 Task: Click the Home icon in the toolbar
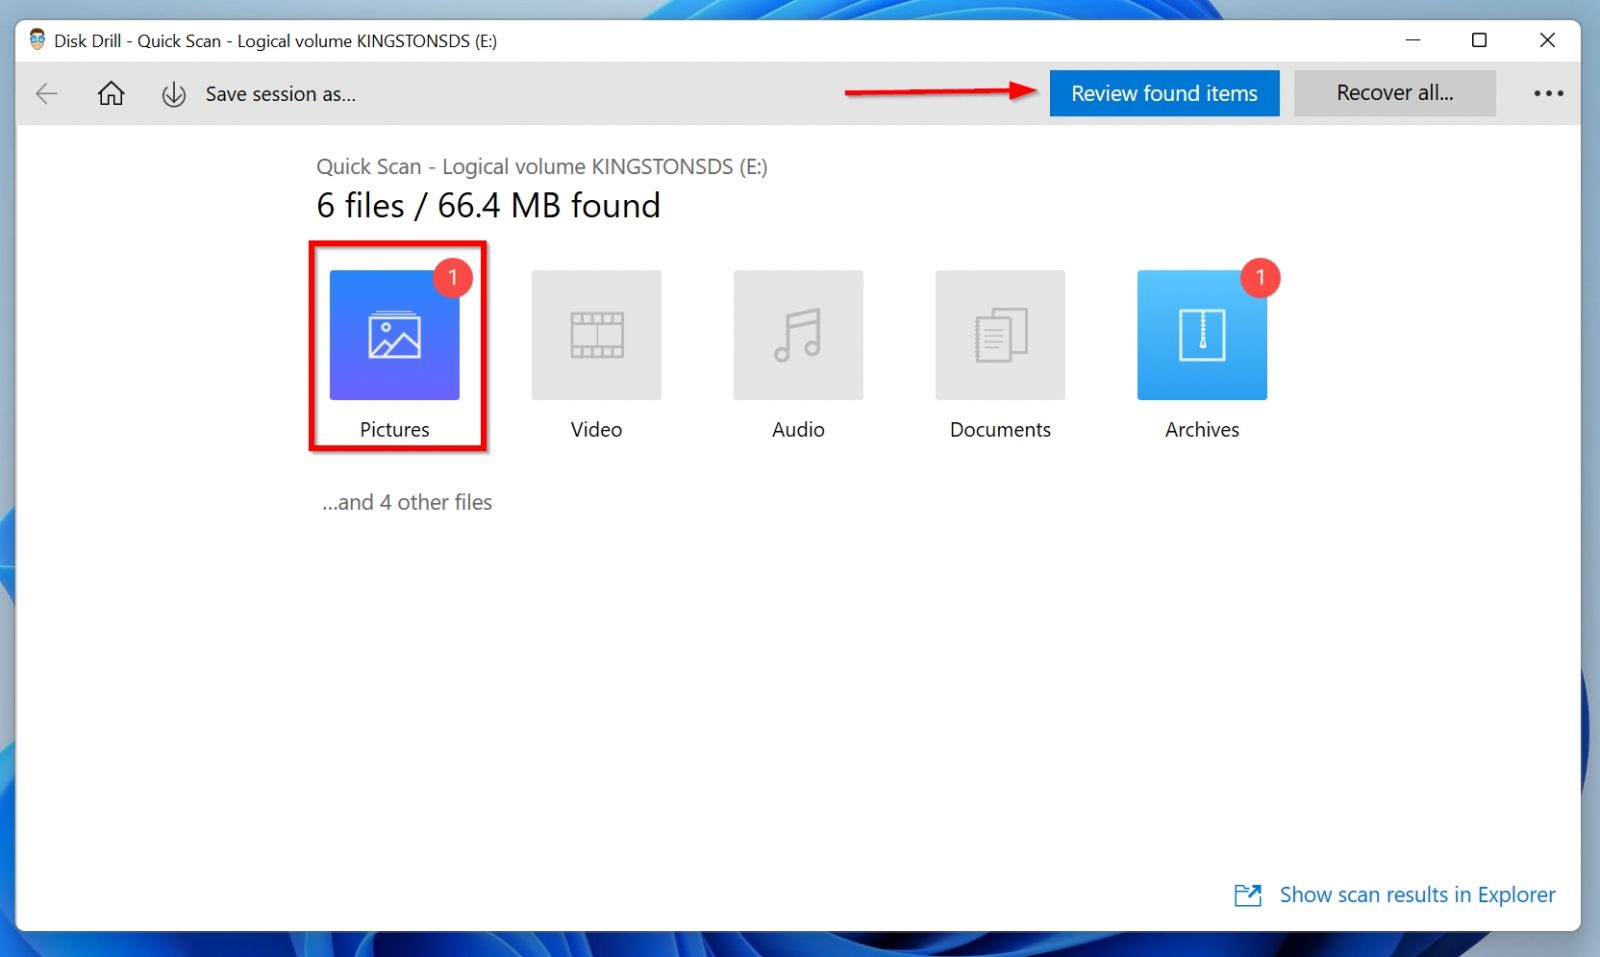pos(110,93)
